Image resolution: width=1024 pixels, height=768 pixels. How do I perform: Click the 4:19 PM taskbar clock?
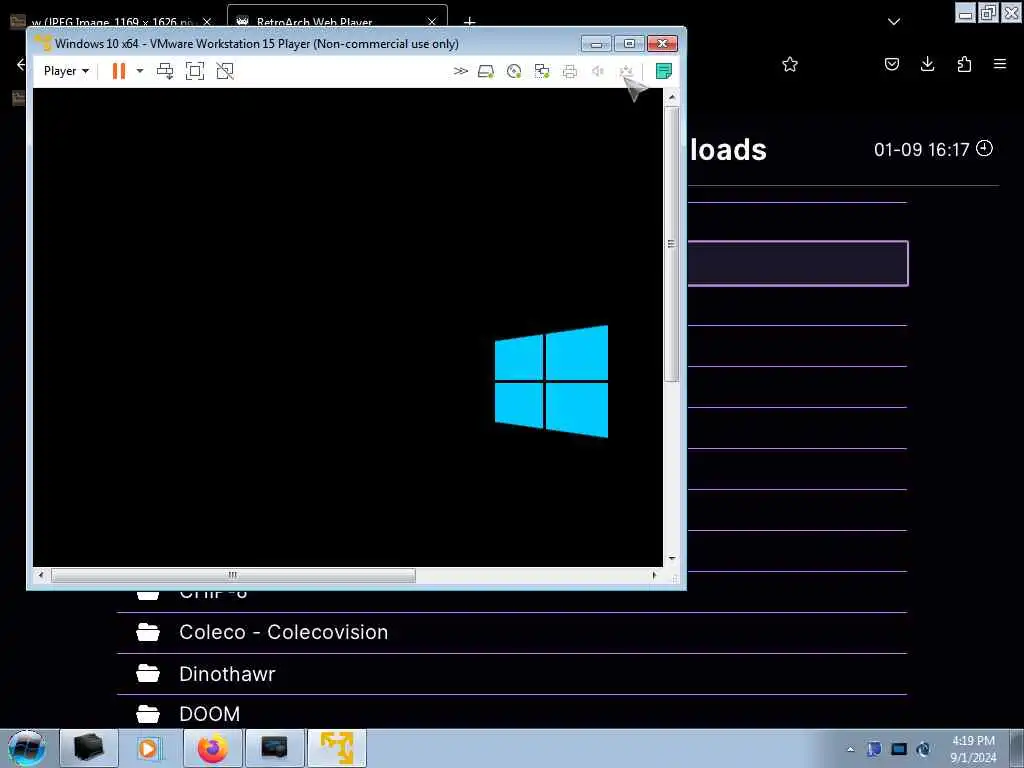[973, 749]
